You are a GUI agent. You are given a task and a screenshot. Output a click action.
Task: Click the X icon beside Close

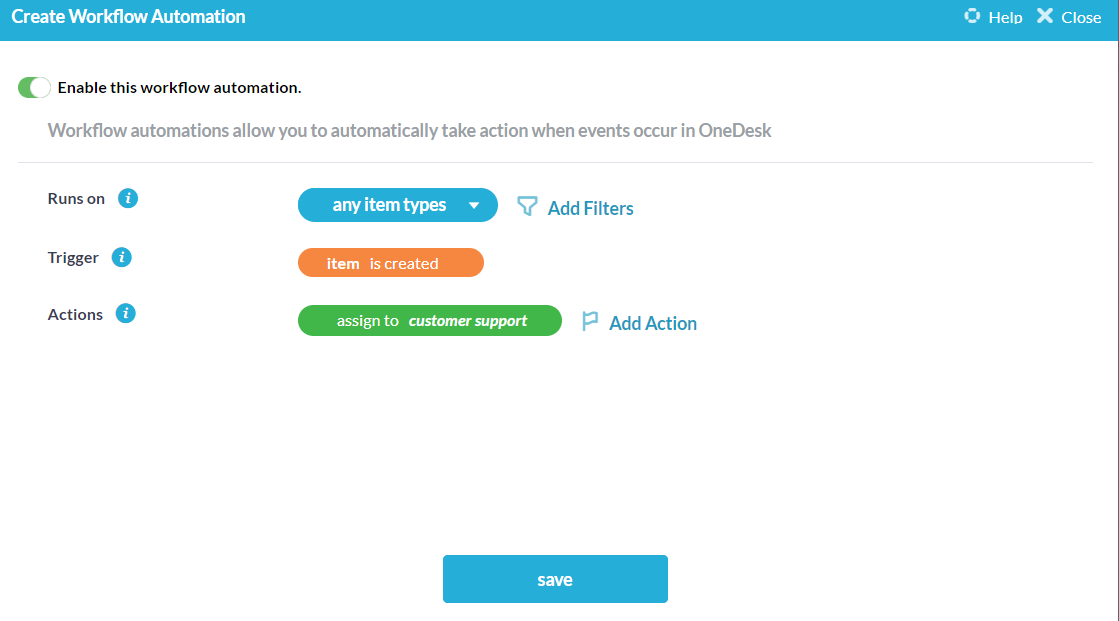[x=1045, y=16]
